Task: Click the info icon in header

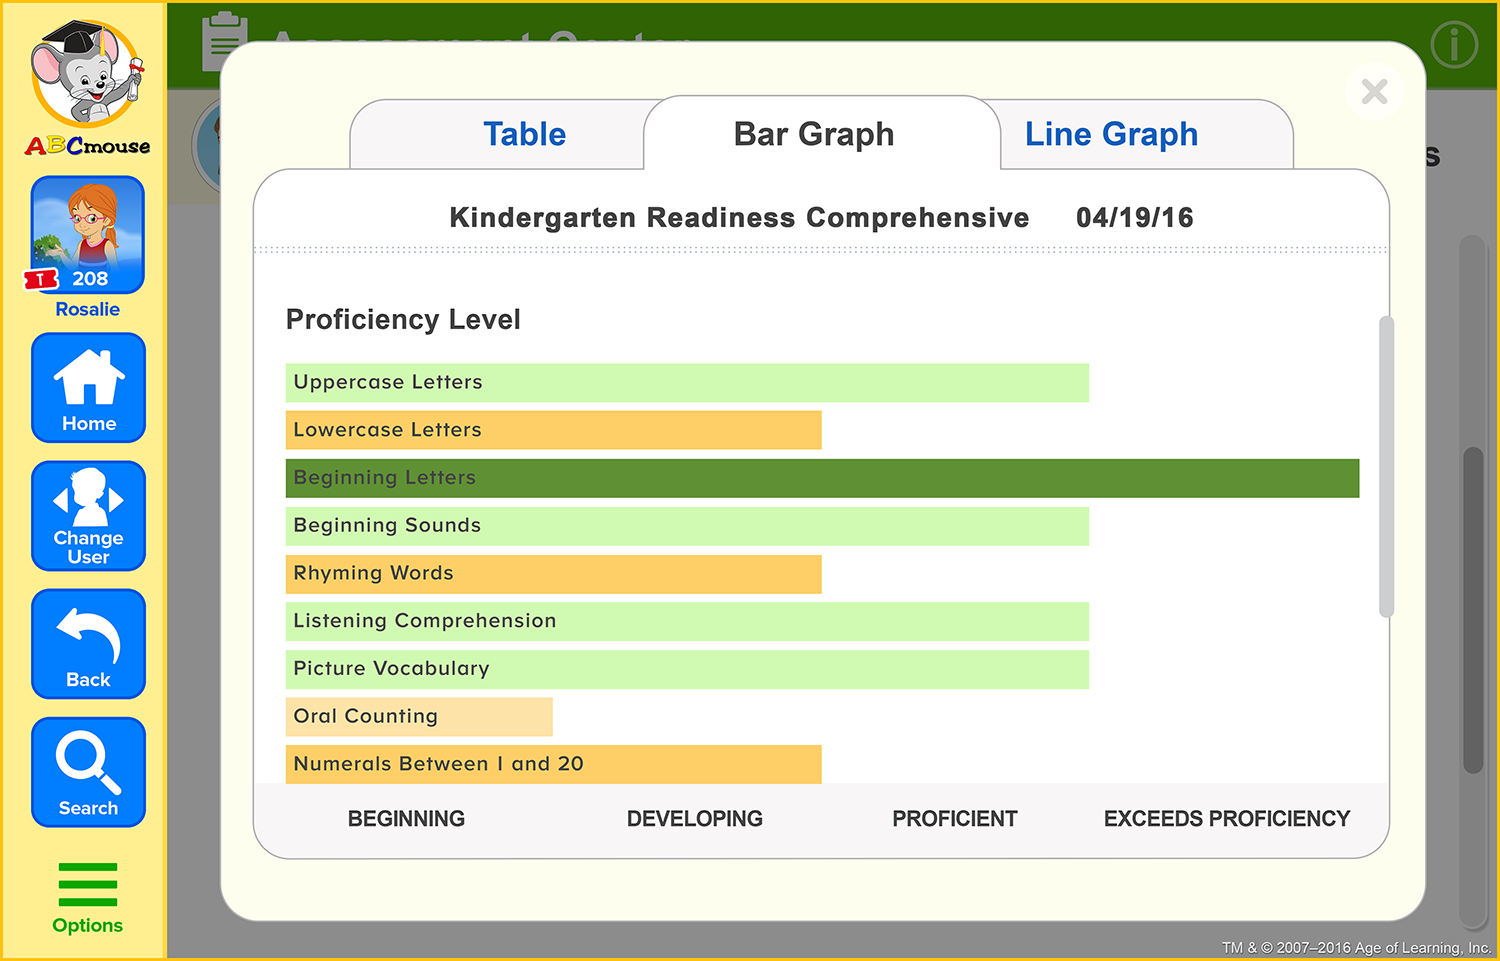Action: (x=1453, y=45)
